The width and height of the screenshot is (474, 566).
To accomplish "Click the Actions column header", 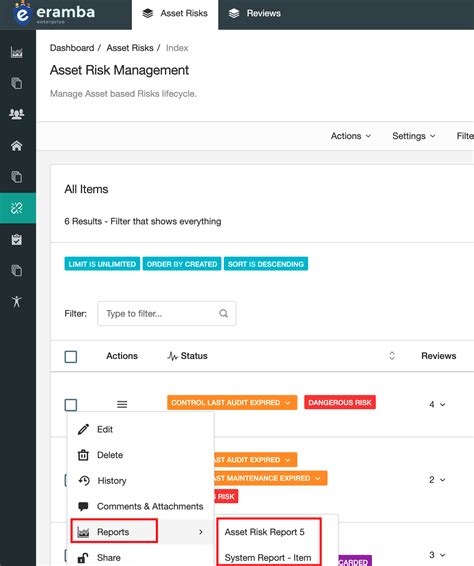I will click(x=122, y=356).
